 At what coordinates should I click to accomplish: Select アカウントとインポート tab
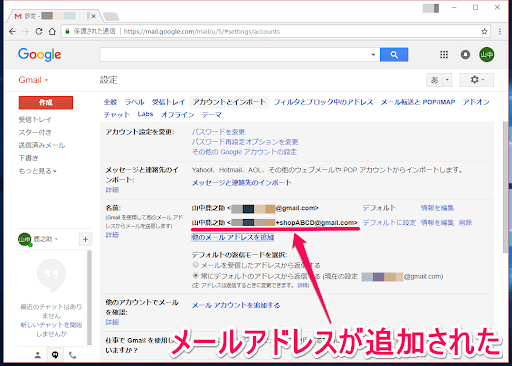point(229,102)
